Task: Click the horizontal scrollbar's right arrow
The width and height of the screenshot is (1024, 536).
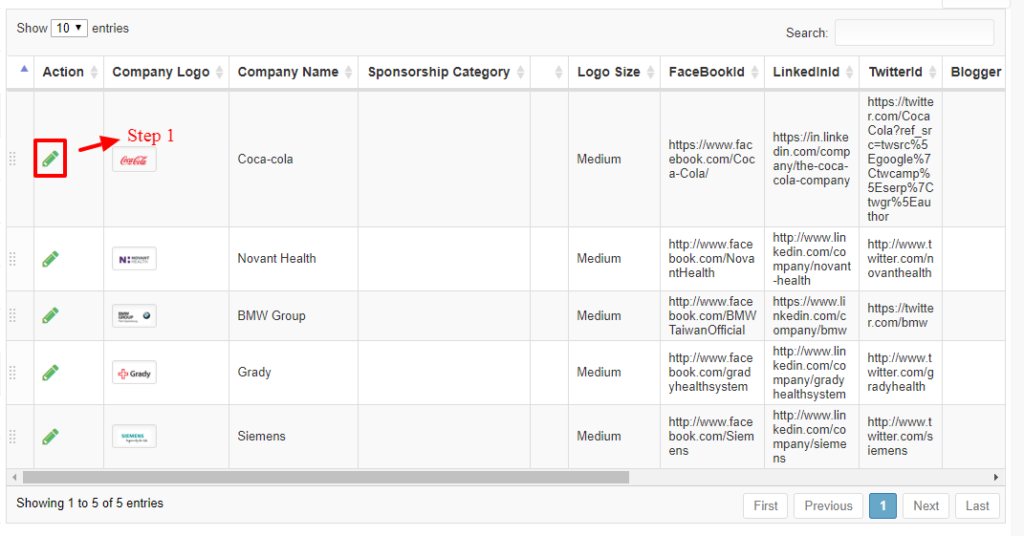Action: [995, 478]
